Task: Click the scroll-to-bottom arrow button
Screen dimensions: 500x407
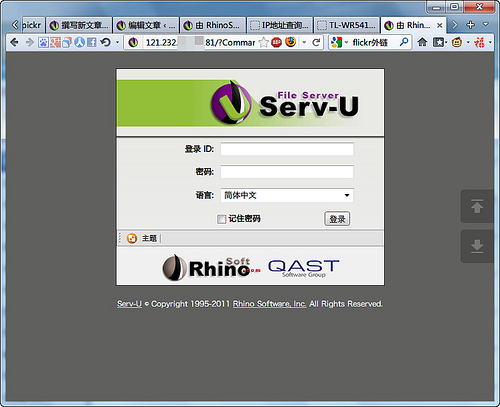Action: coord(477,246)
